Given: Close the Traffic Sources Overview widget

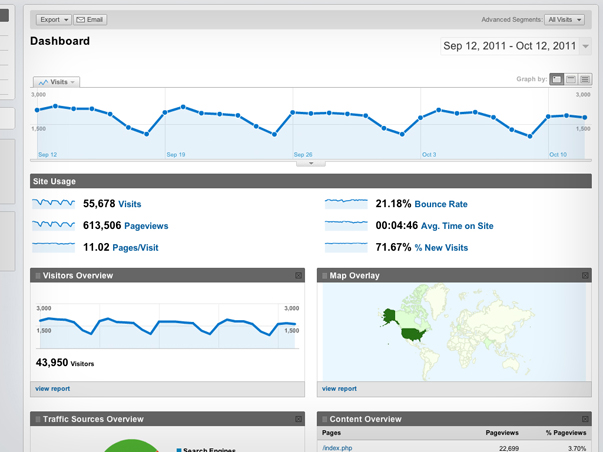Looking at the screenshot, I should [298, 419].
